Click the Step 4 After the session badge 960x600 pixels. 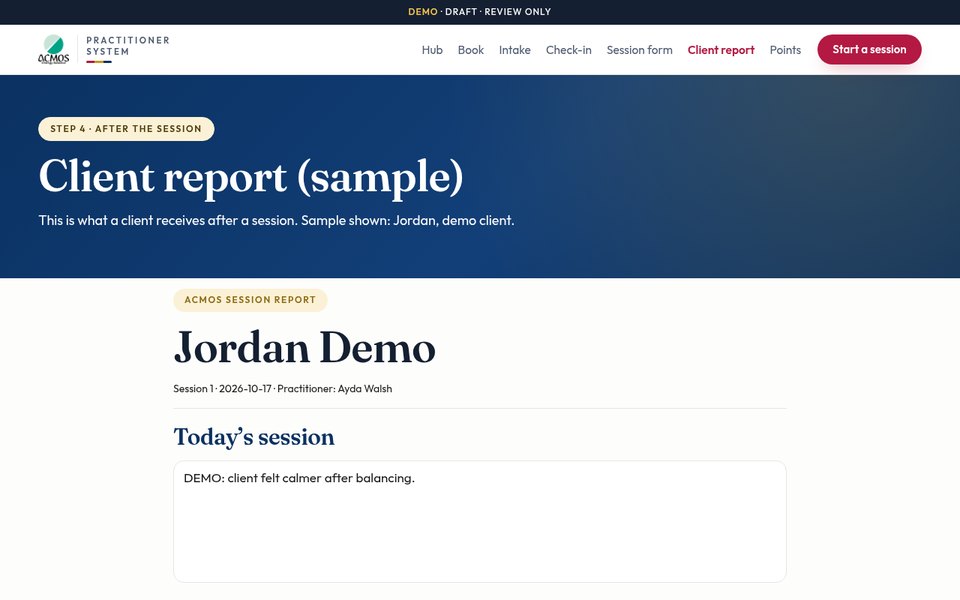(x=126, y=129)
